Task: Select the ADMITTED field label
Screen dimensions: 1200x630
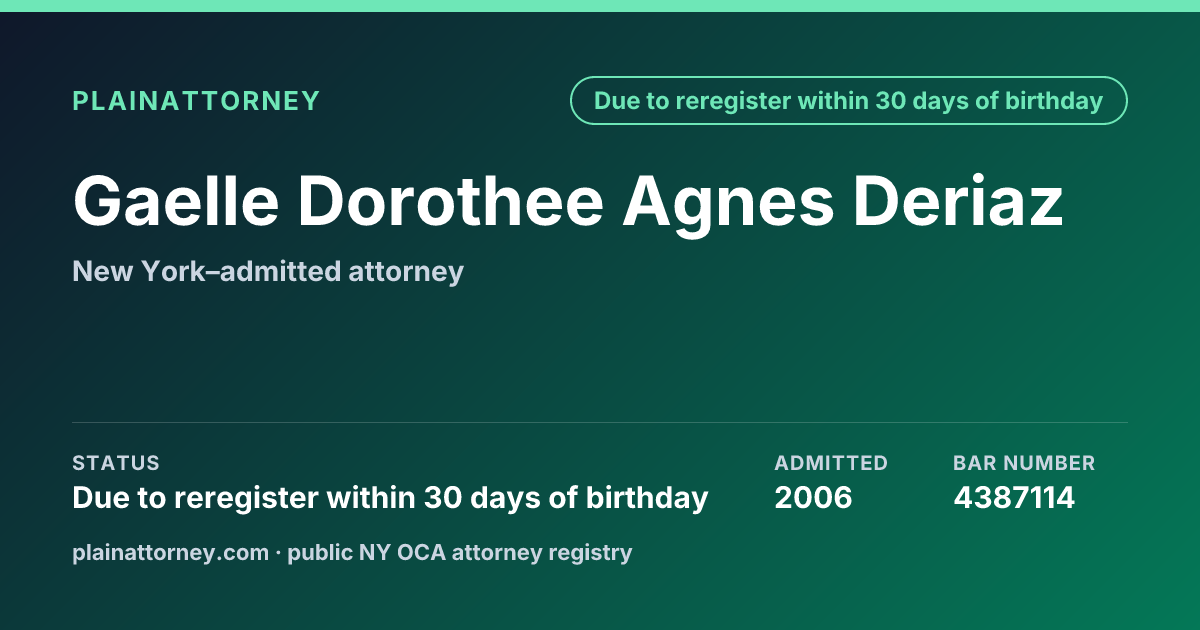Action: (x=831, y=463)
